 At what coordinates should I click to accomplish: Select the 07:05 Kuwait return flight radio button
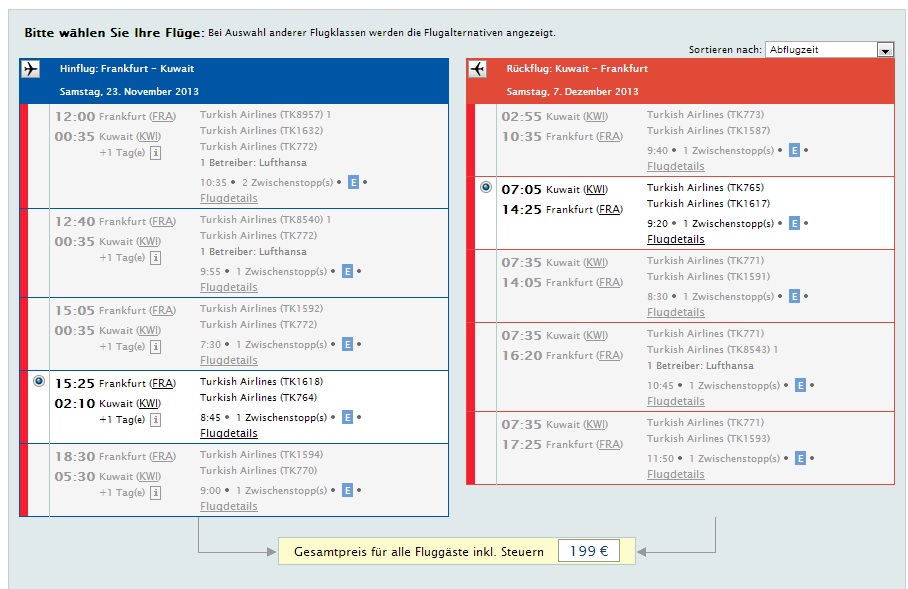click(486, 187)
